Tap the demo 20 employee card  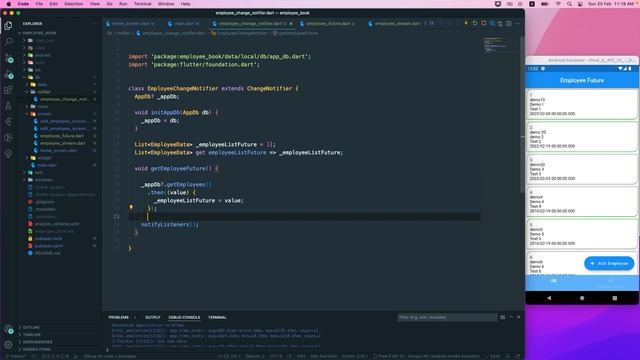click(582, 137)
